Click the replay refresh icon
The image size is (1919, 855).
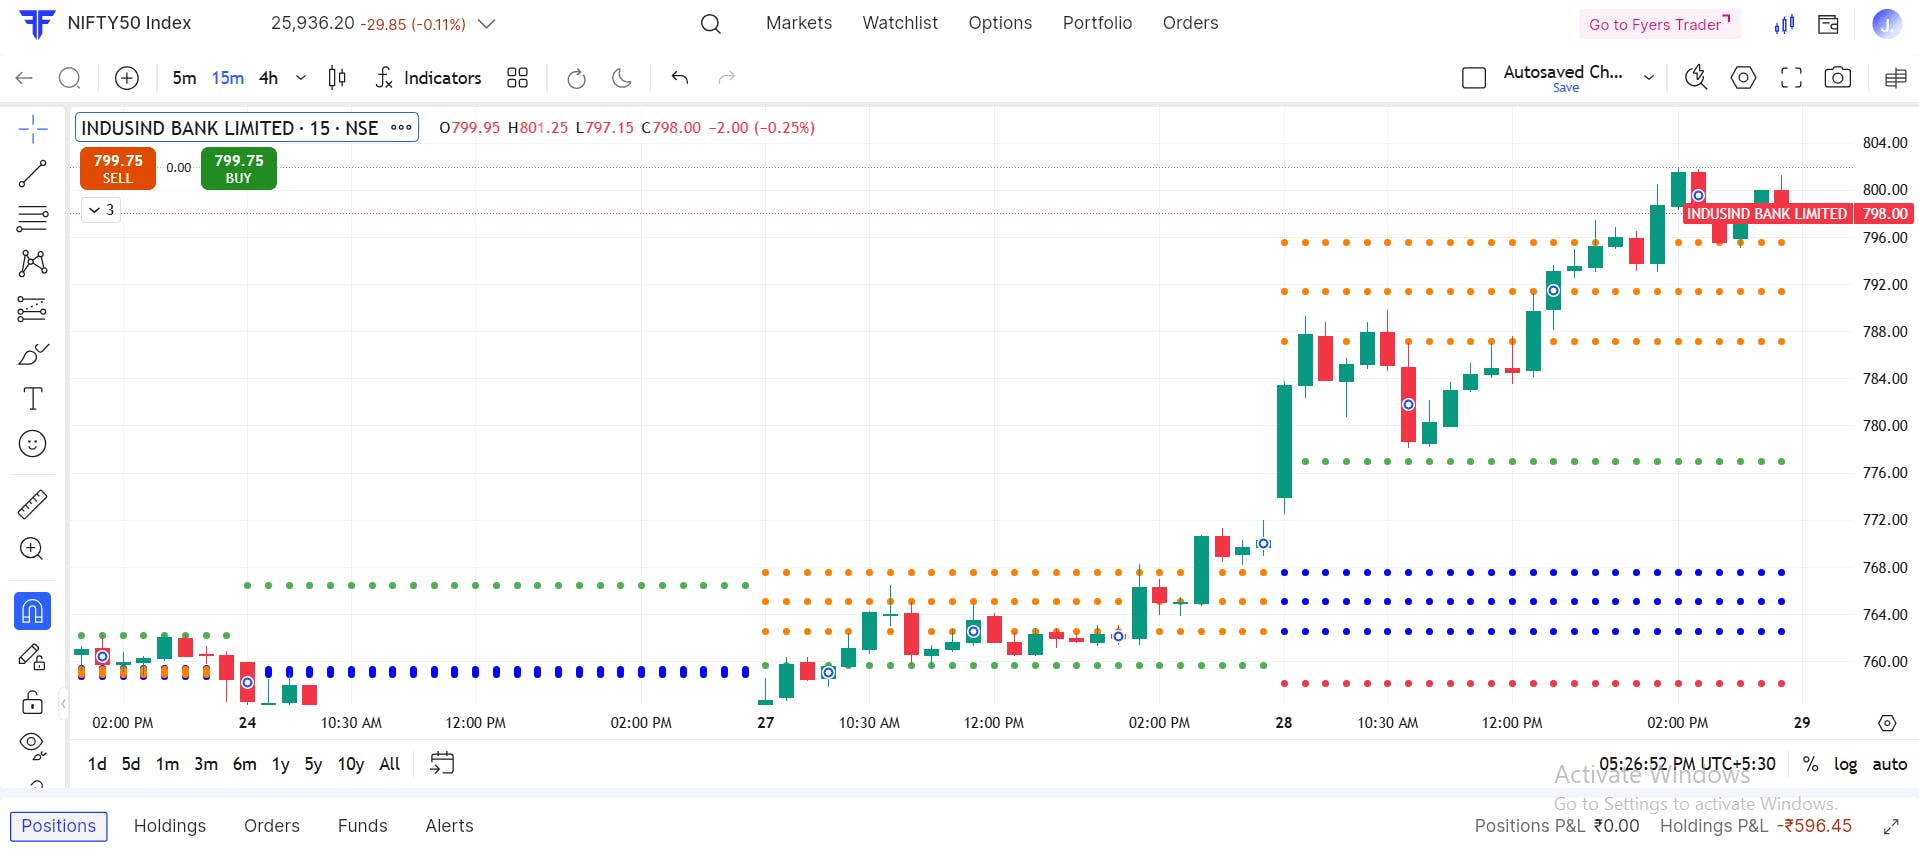pyautogui.click(x=576, y=78)
